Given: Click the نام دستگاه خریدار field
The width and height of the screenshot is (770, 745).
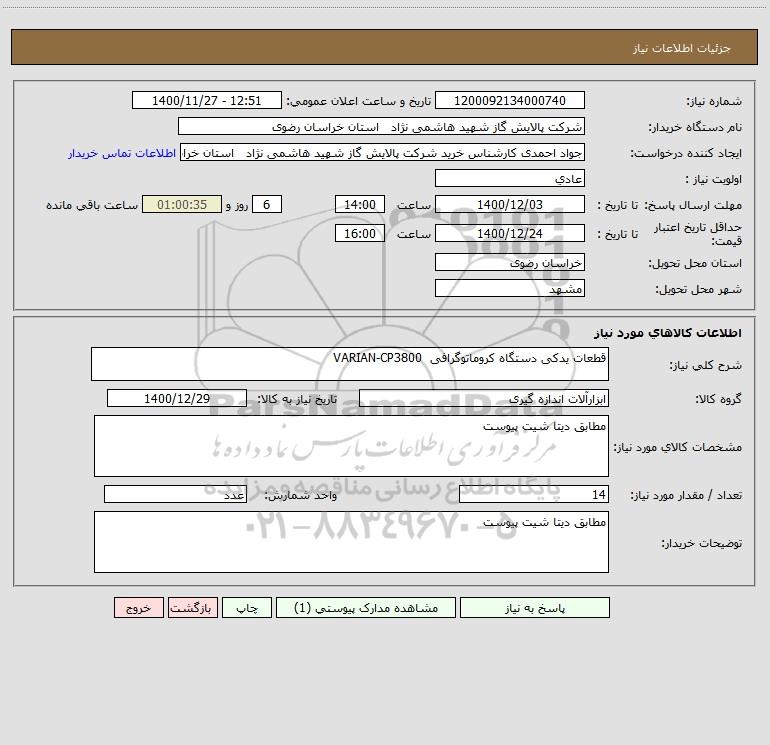Looking at the screenshot, I should (381, 126).
